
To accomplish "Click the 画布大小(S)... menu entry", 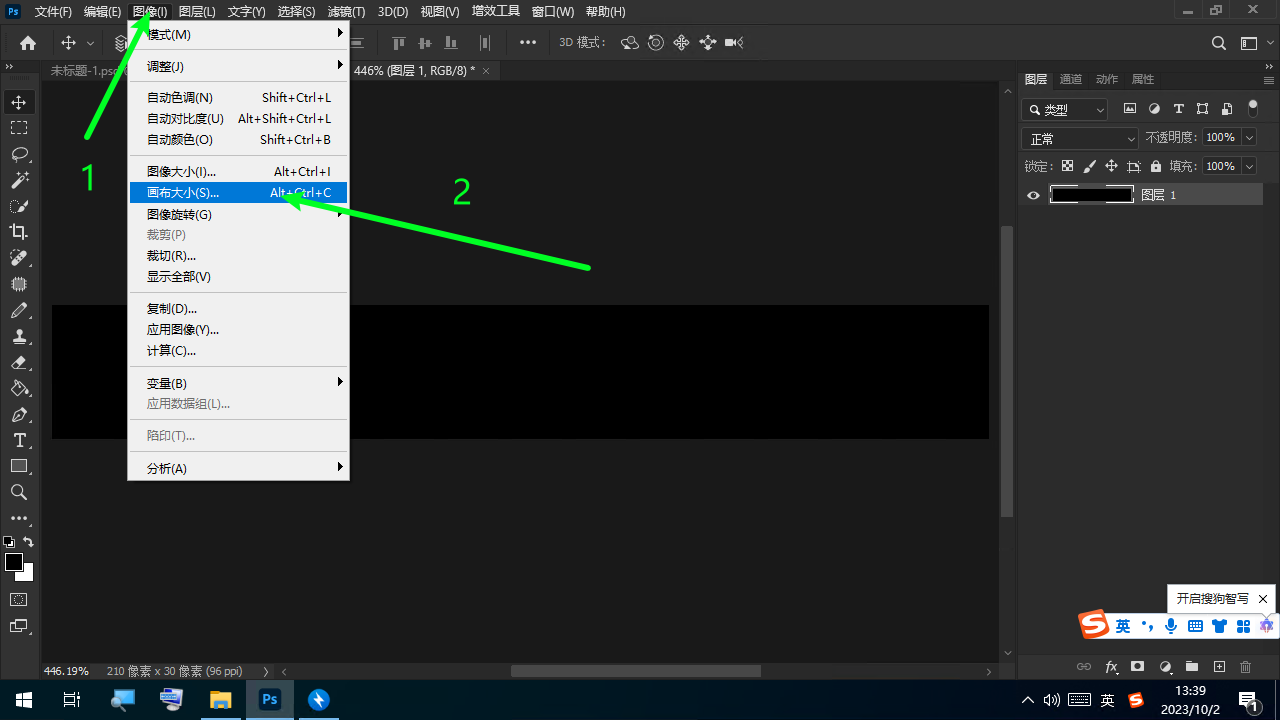I will coord(183,193).
